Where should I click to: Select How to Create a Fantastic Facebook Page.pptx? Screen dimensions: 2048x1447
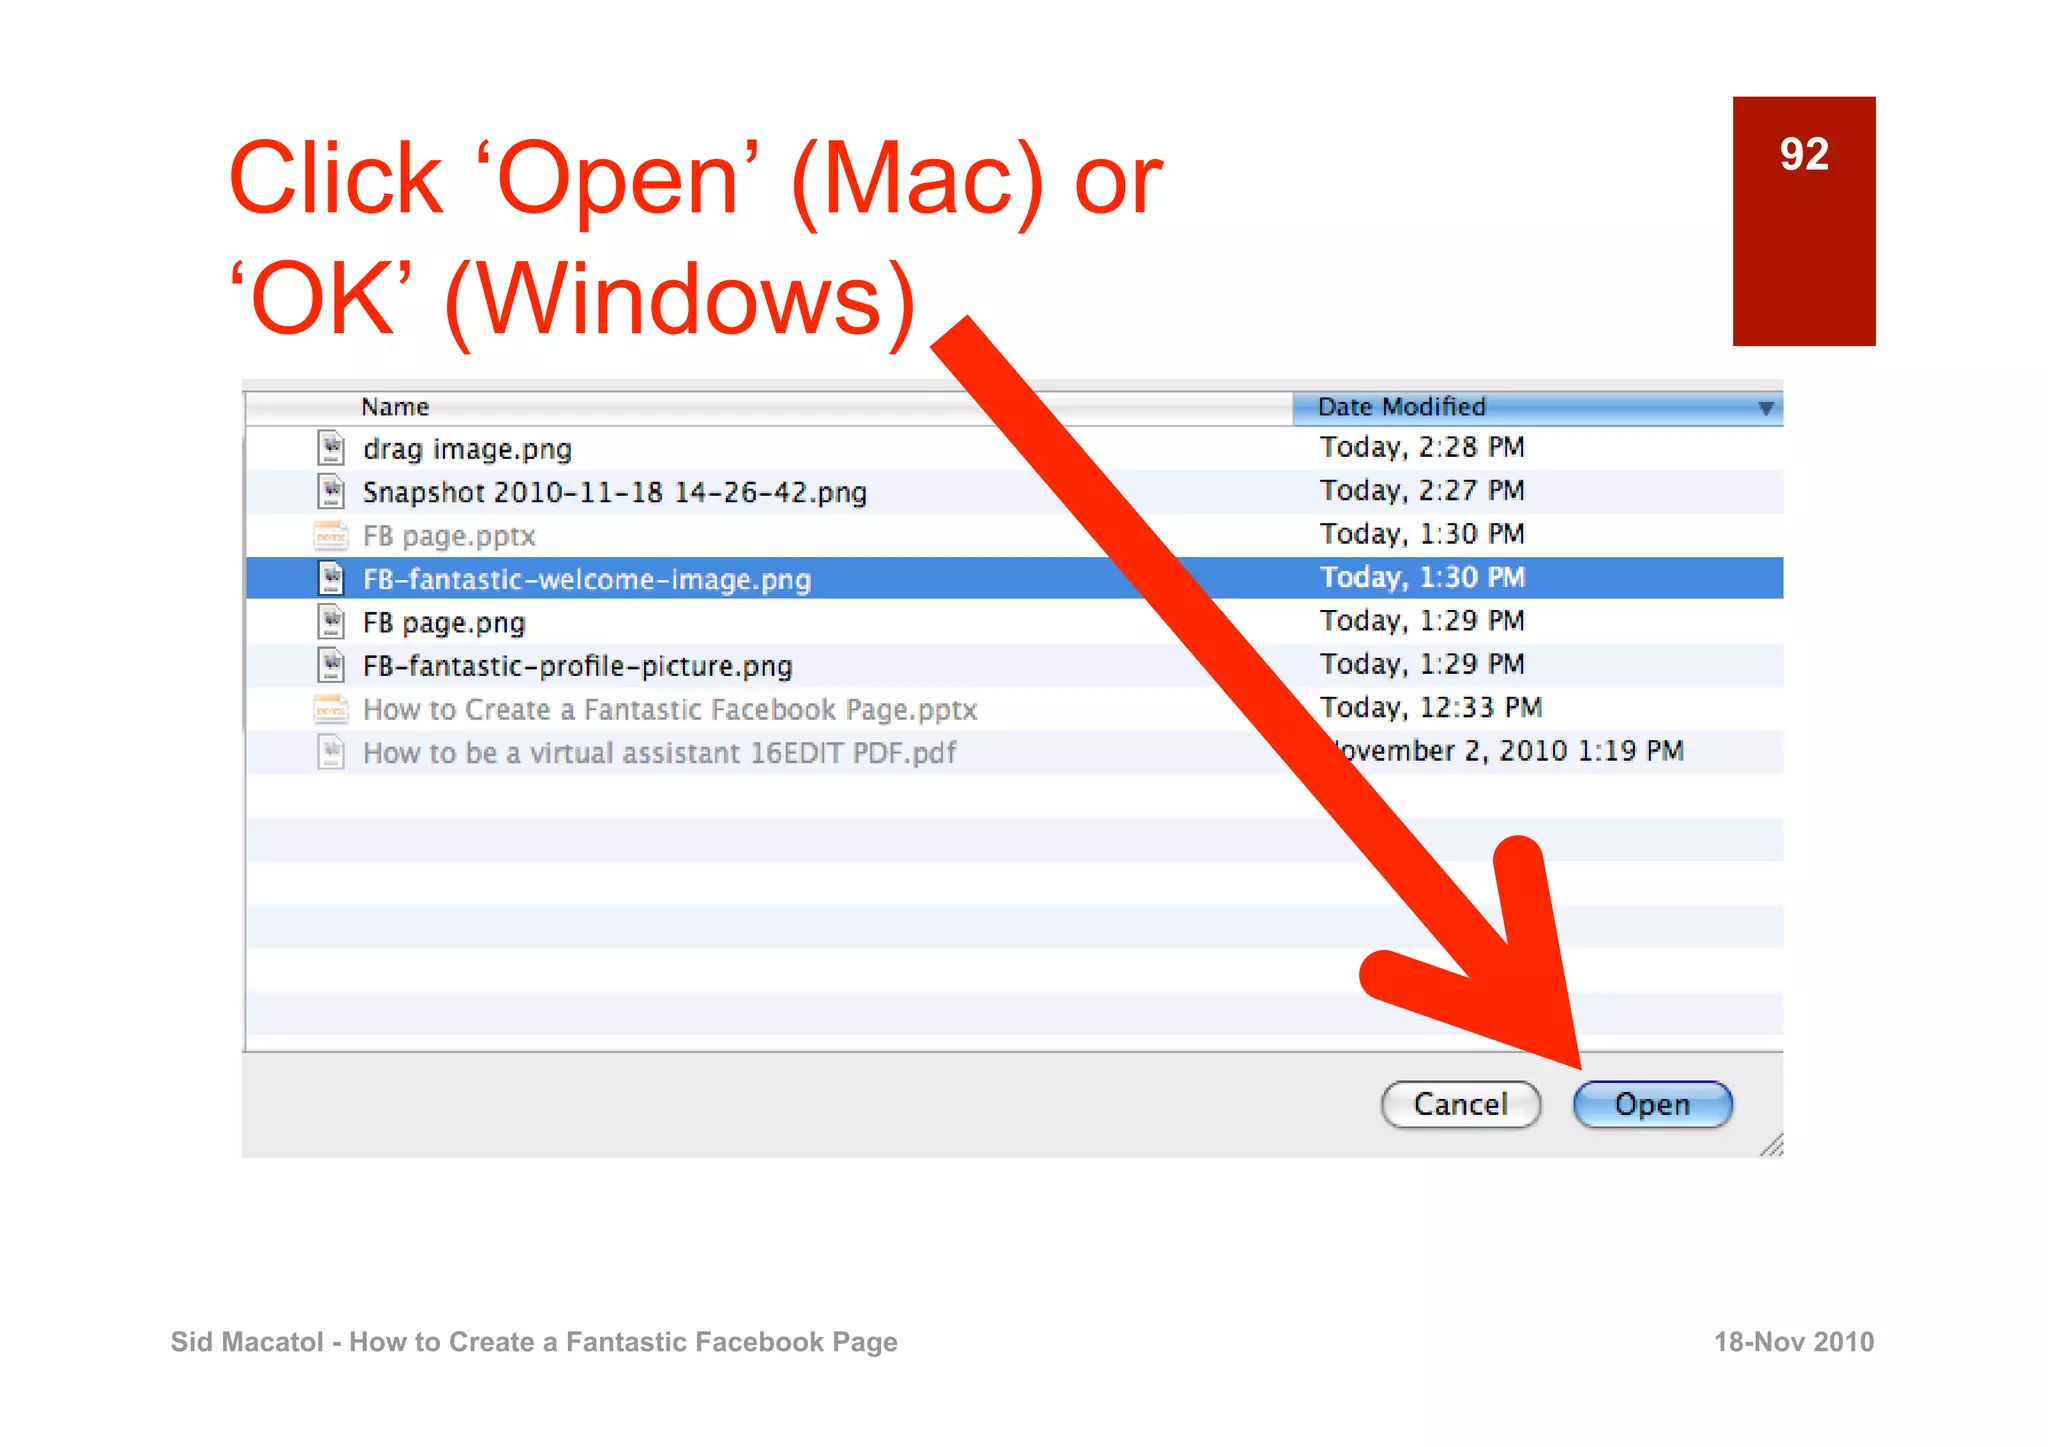(670, 709)
